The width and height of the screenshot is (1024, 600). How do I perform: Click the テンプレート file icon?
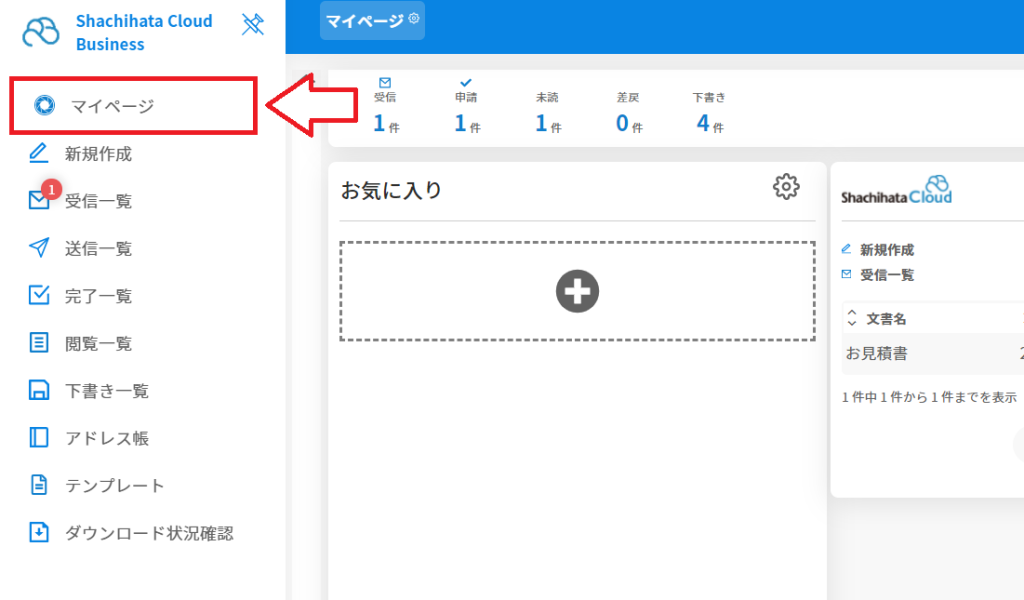[x=39, y=484]
